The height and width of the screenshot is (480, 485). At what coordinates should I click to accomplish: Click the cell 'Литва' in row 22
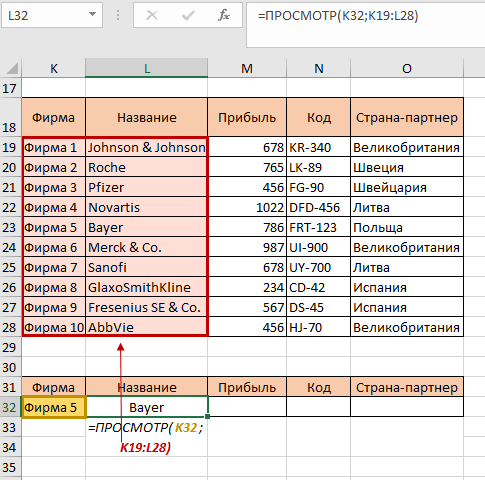coord(407,207)
